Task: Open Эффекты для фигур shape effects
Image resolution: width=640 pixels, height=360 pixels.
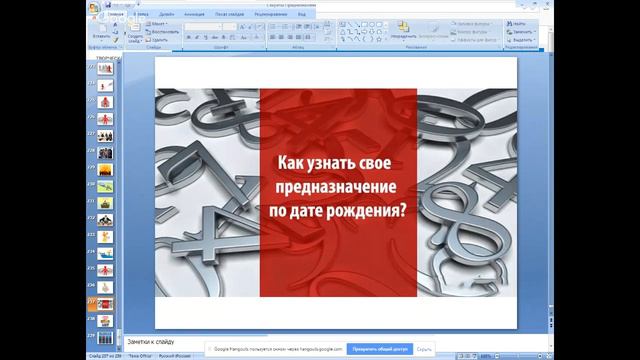Action: 475,40
